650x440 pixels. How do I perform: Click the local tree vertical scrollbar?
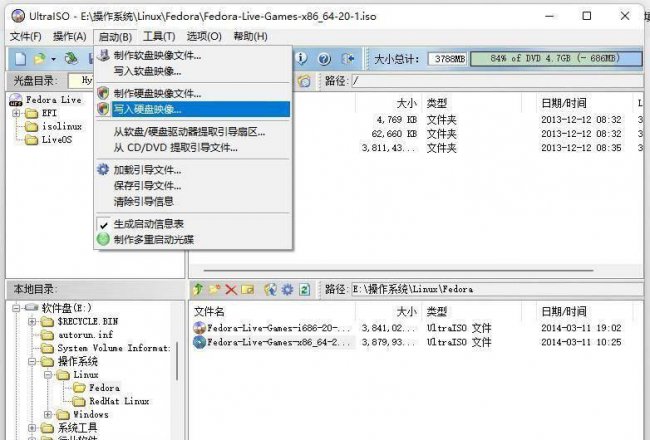point(177,361)
